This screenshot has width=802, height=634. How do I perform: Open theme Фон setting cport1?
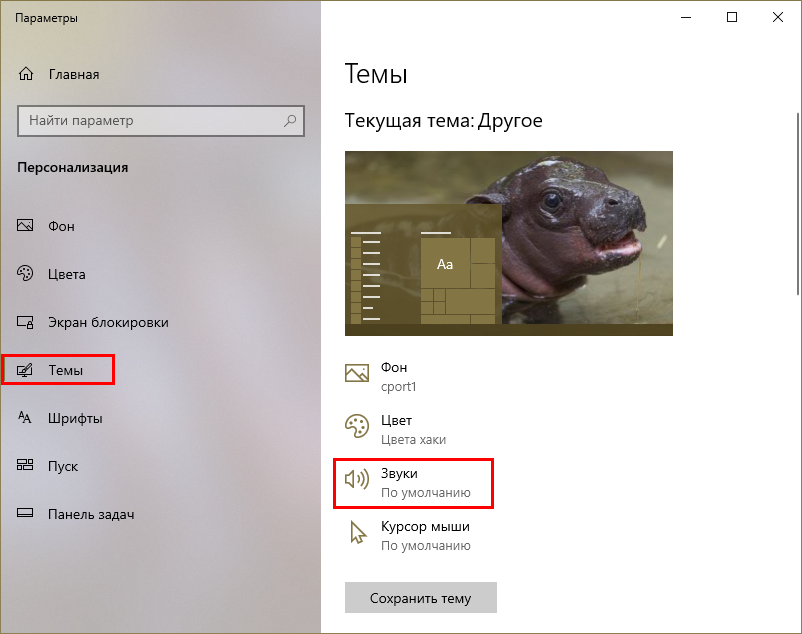(398, 376)
